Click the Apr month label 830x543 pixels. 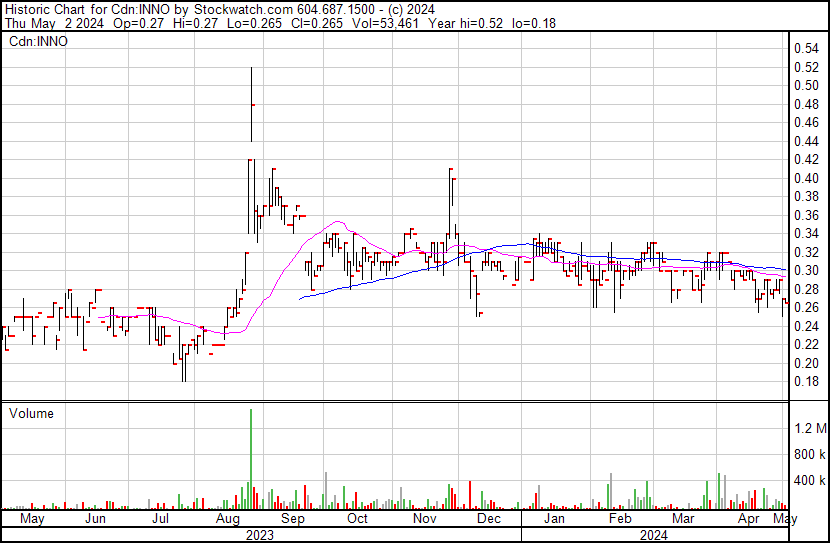click(x=749, y=518)
